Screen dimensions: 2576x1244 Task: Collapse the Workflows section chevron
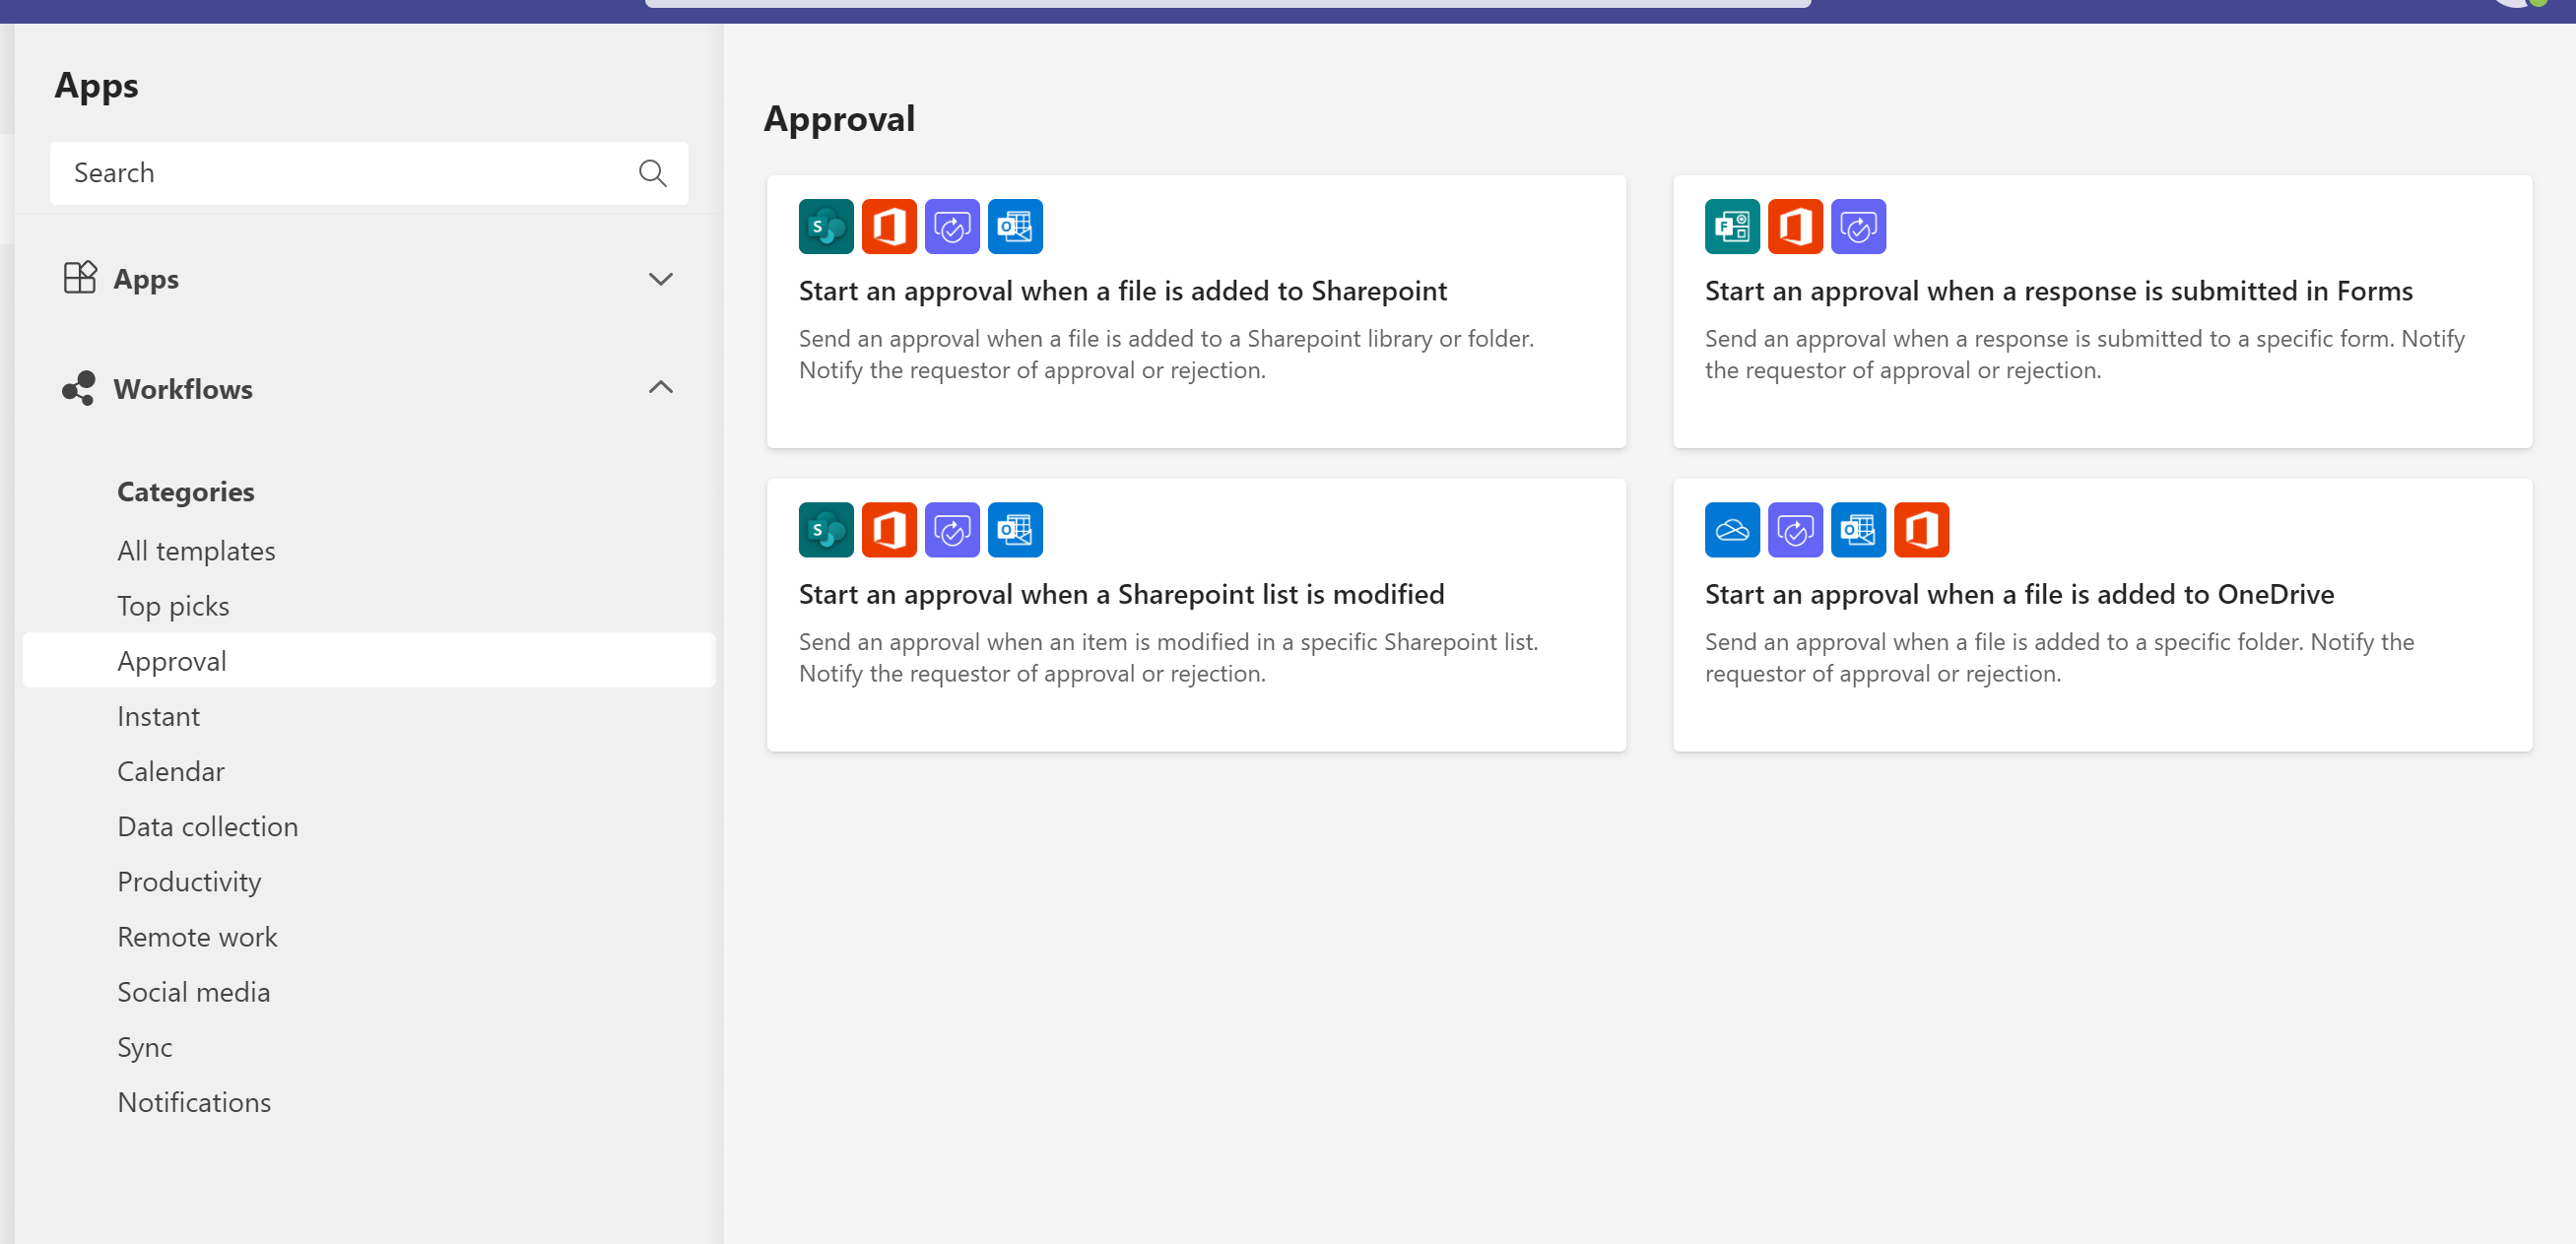[x=660, y=388]
